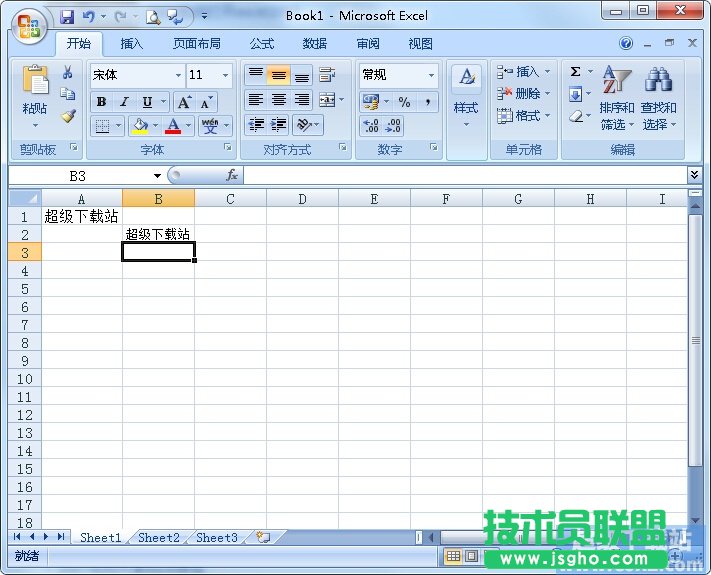Click the Cut scissors icon
Image resolution: width=711 pixels, height=575 pixels.
coord(68,73)
